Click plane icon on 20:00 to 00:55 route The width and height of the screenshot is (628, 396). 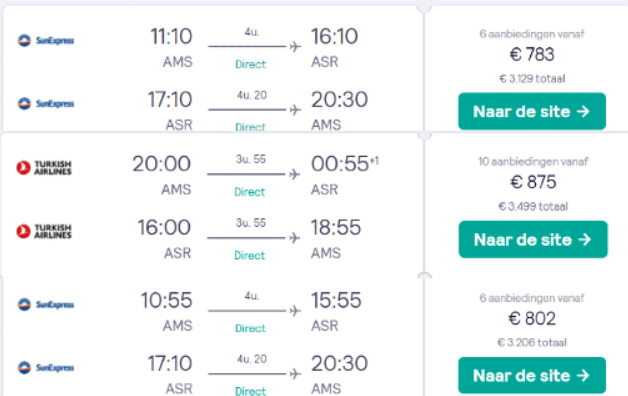(x=294, y=175)
